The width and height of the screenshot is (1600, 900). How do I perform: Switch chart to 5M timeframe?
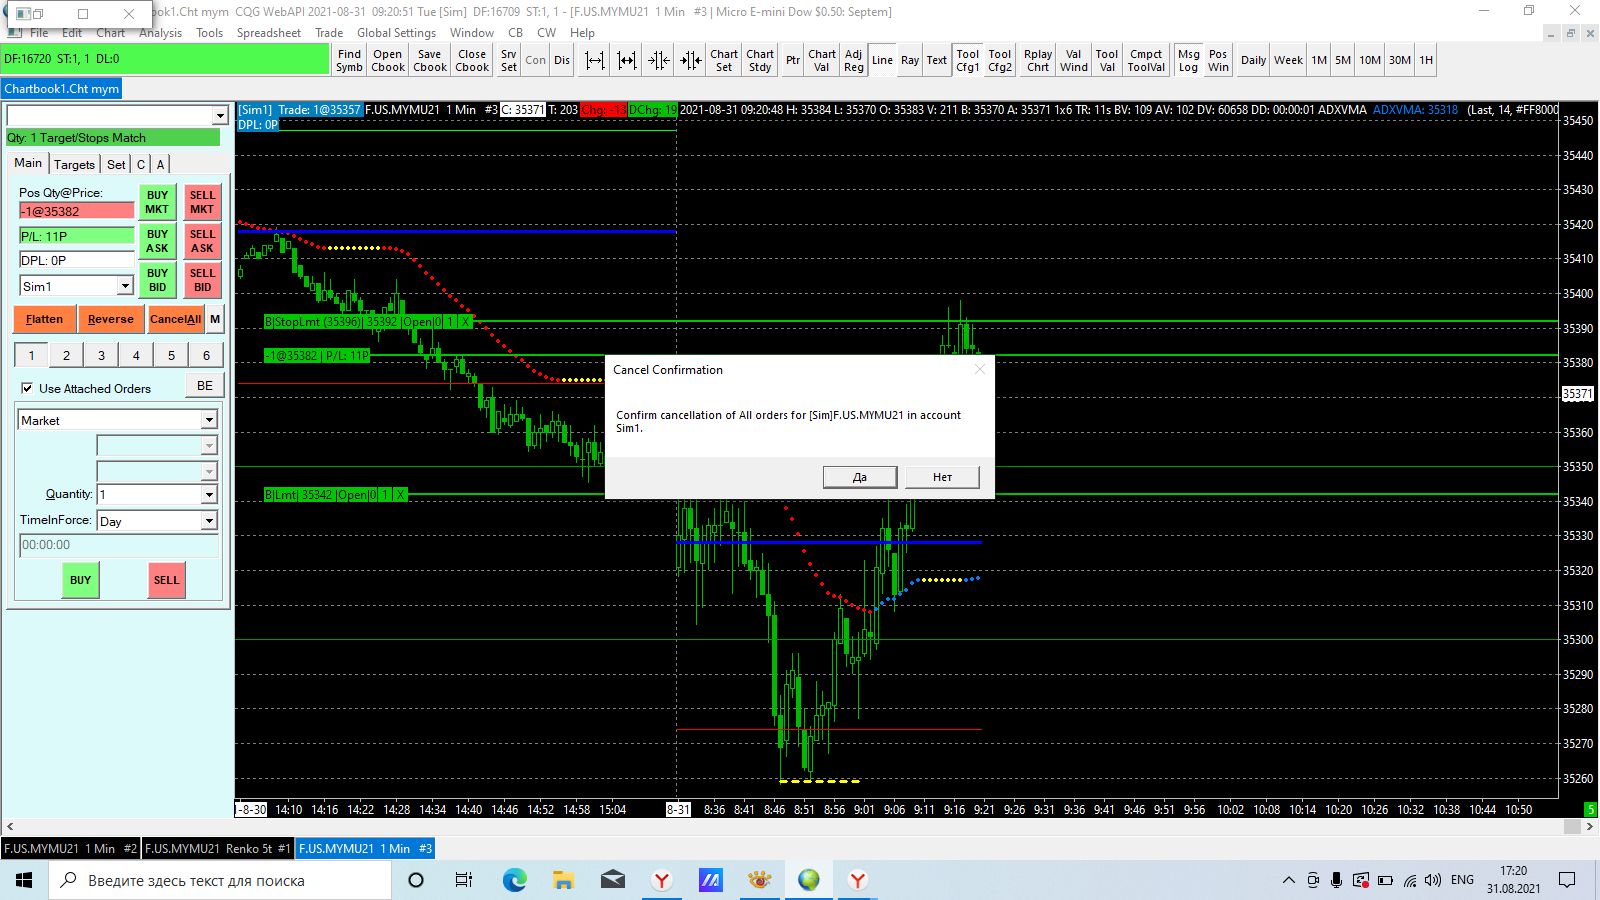1343,60
